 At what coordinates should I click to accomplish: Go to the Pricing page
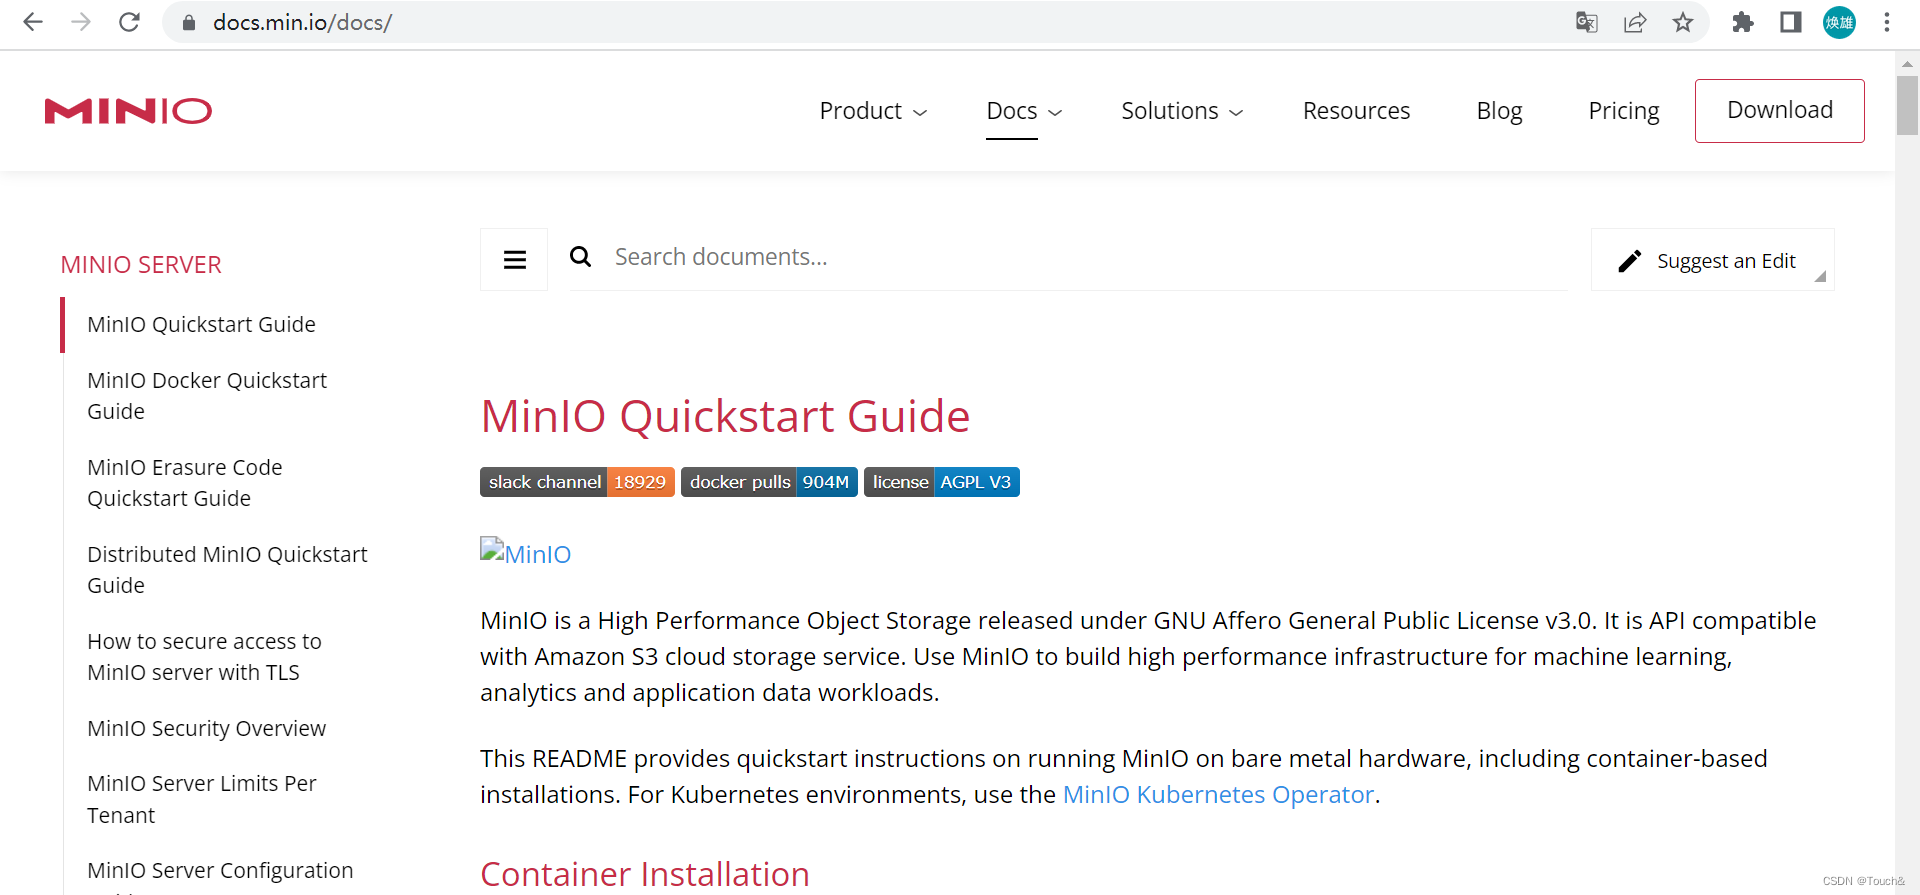(x=1623, y=111)
